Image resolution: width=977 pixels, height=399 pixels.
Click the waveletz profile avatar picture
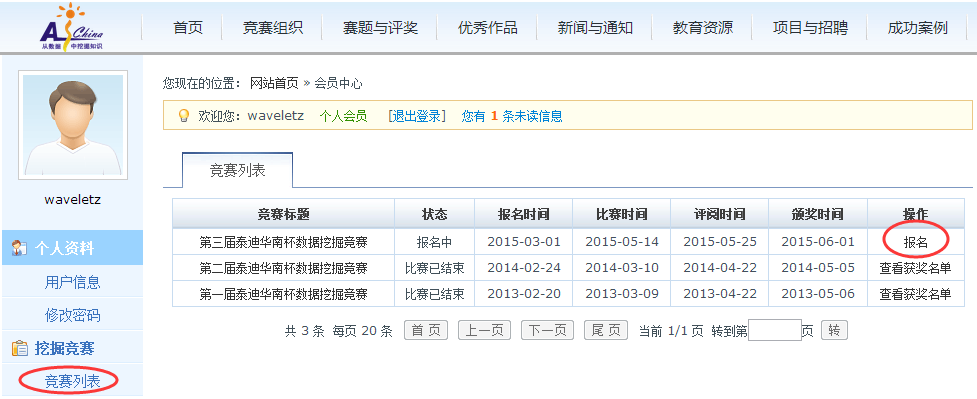73,125
